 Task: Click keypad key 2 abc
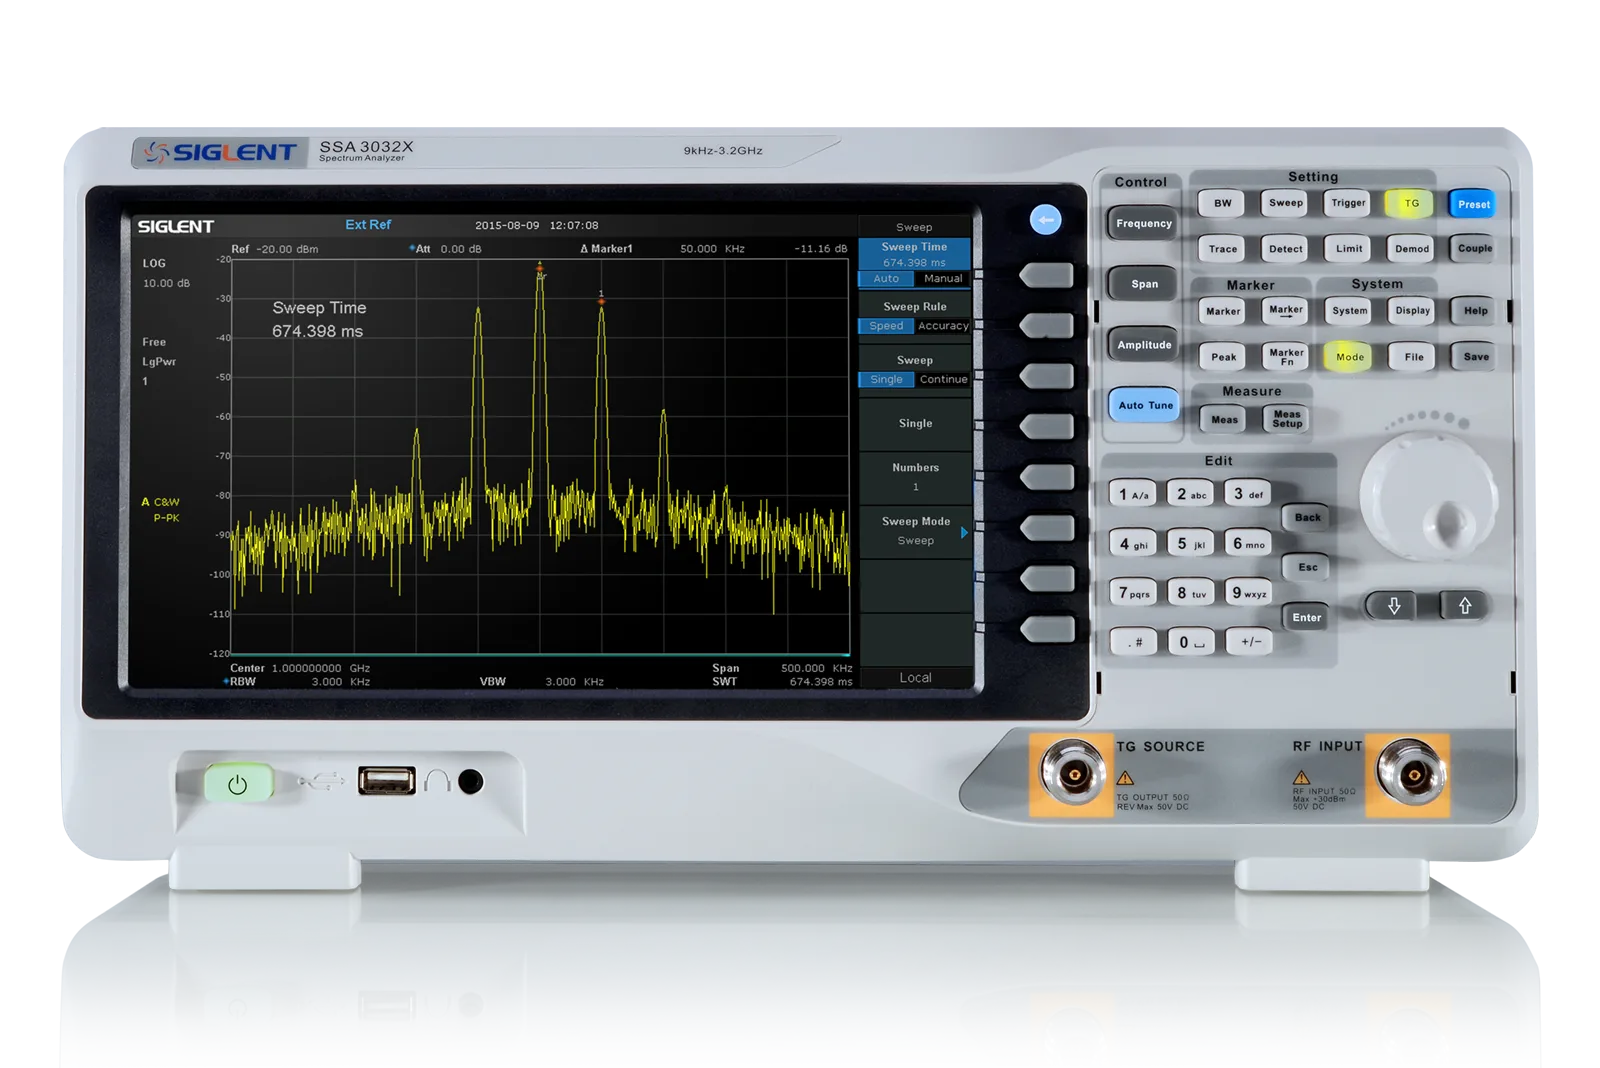(x=1190, y=494)
